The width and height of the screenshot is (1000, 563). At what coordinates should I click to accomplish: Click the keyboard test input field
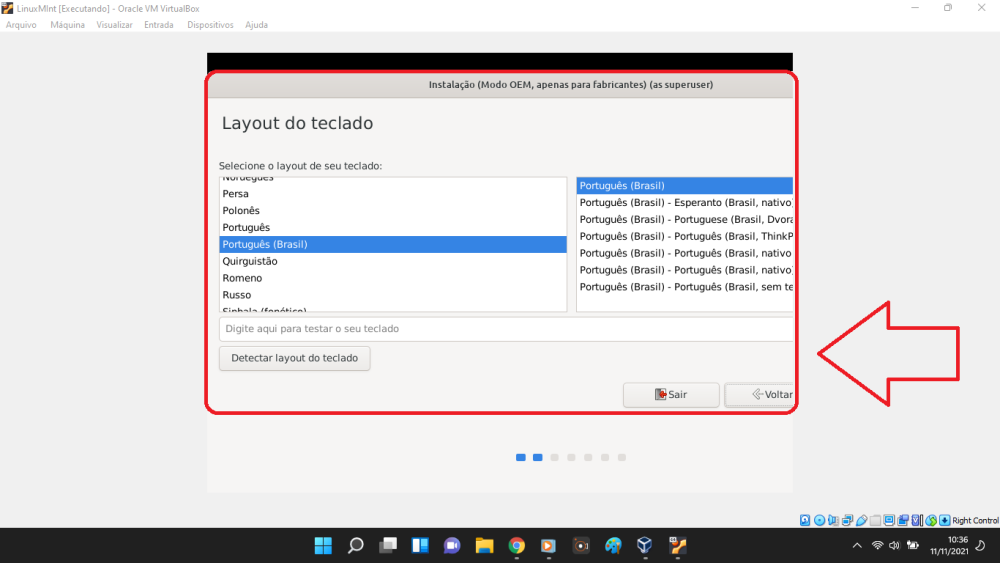coord(505,329)
